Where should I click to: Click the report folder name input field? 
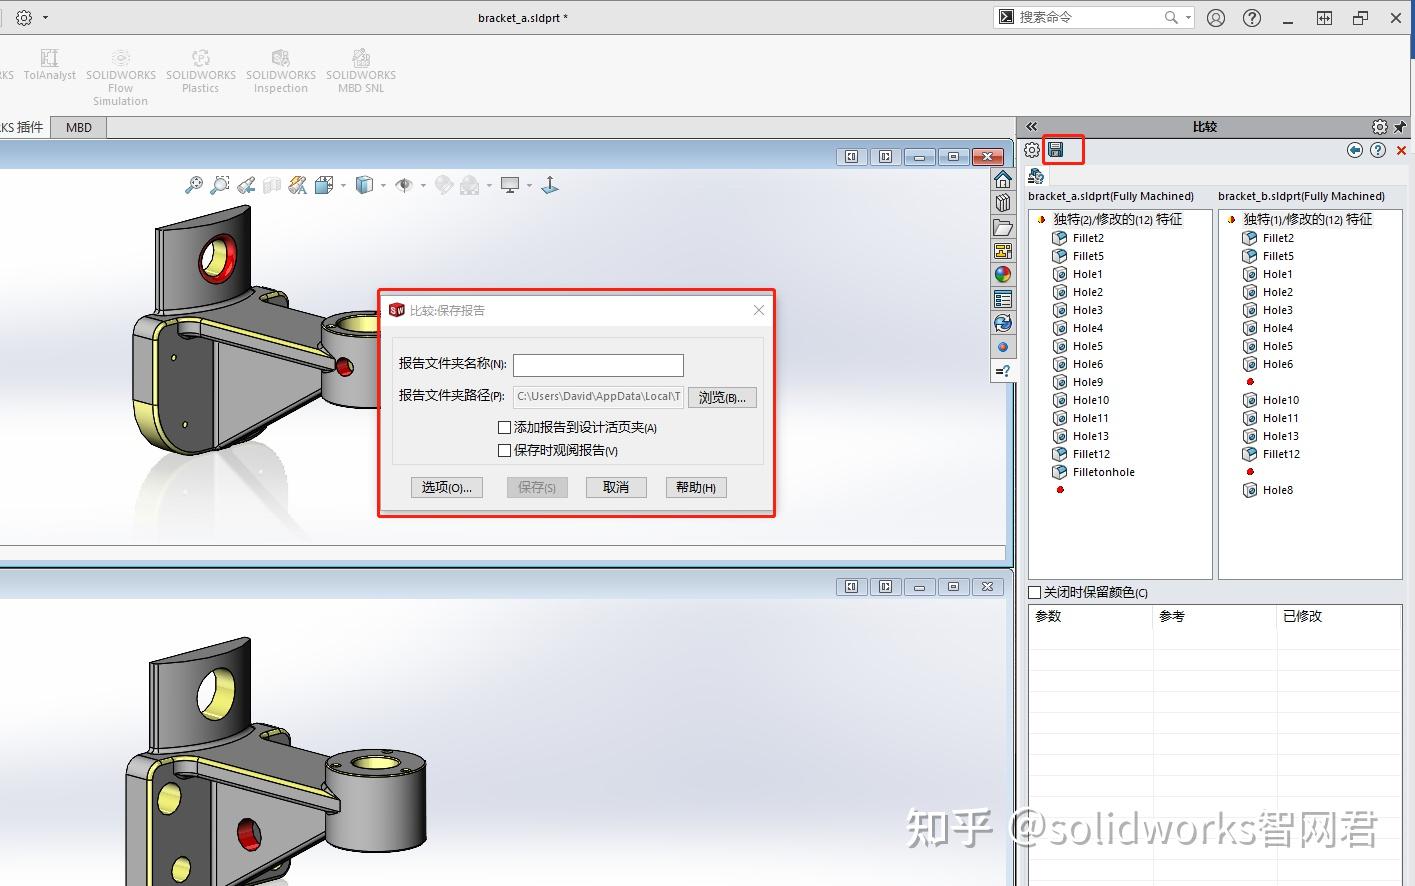coord(597,365)
